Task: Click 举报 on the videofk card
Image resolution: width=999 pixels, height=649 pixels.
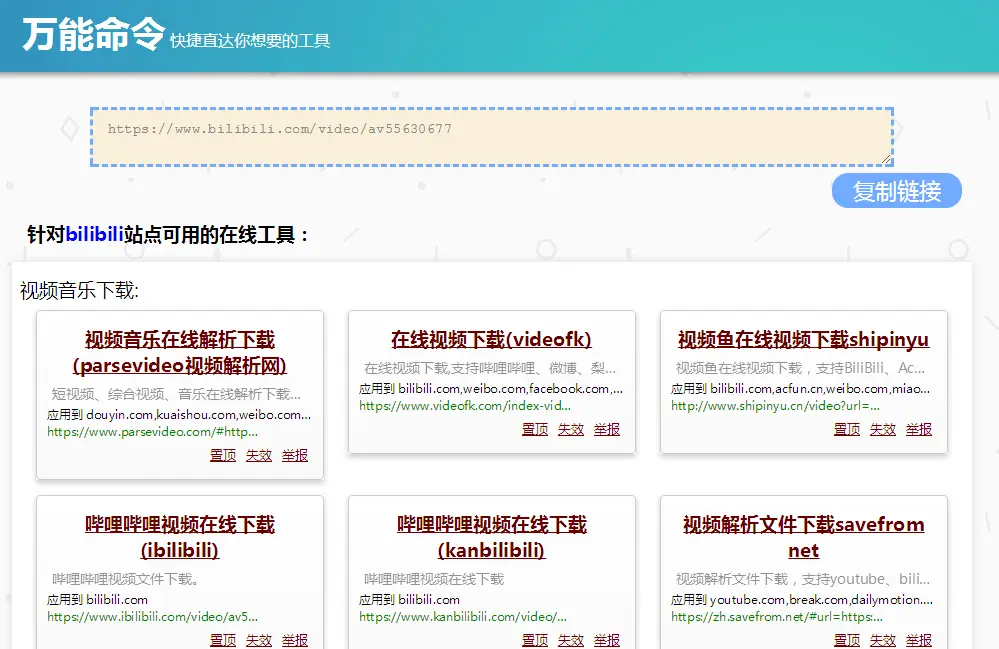Action: [x=607, y=429]
